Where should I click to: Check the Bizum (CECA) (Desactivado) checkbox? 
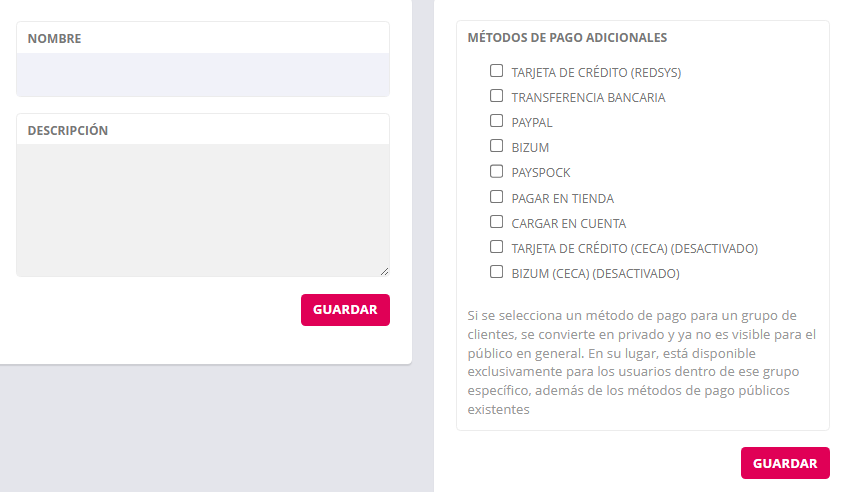pos(496,272)
